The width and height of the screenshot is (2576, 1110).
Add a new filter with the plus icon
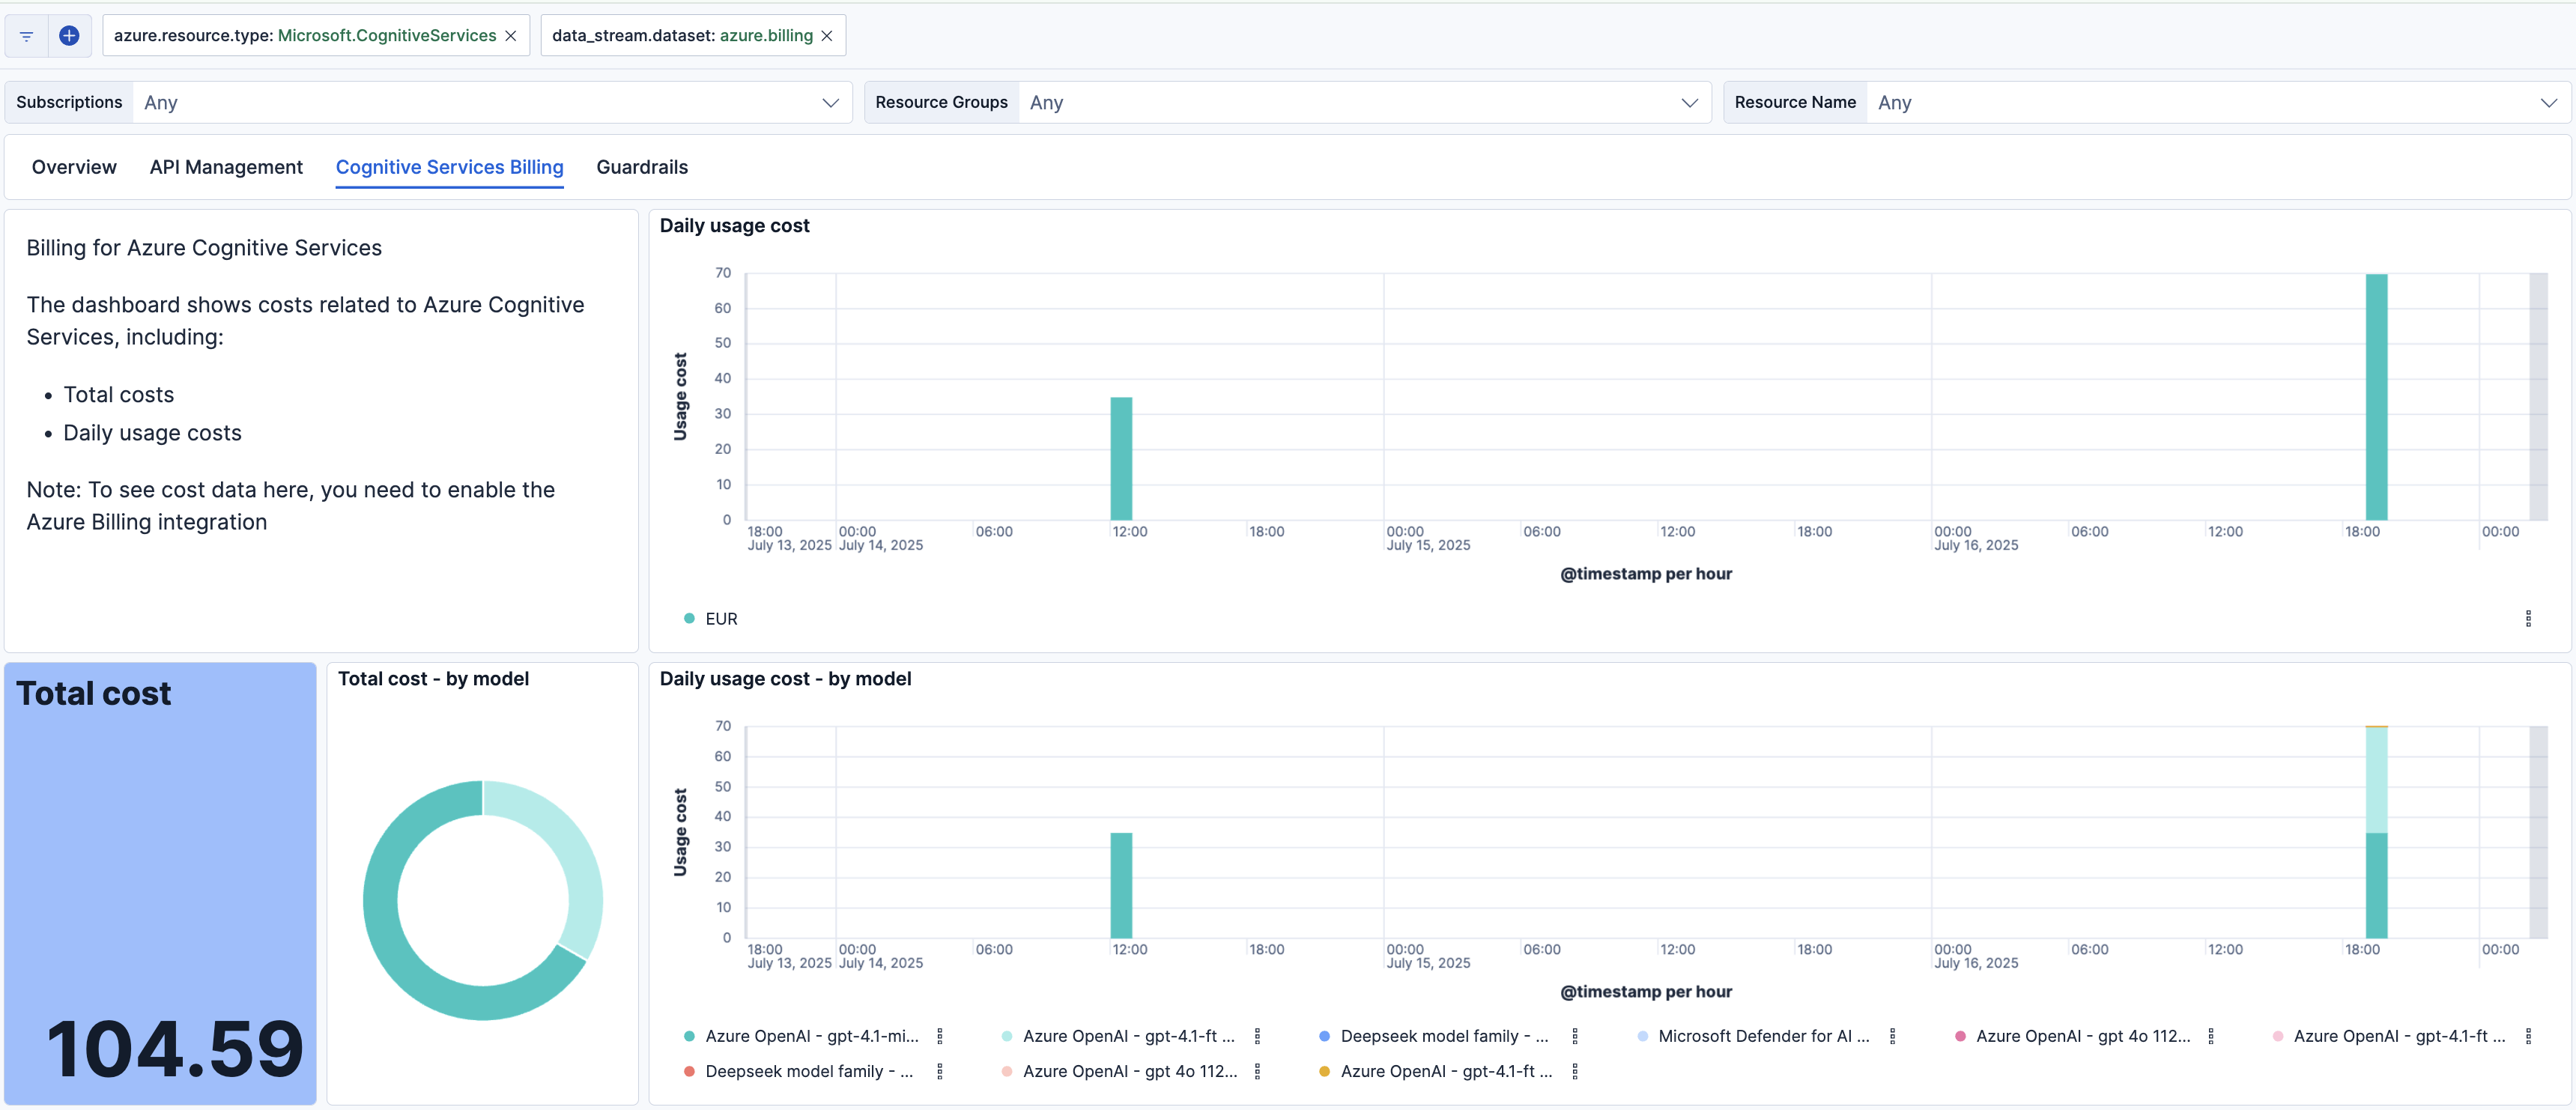pyautogui.click(x=69, y=35)
